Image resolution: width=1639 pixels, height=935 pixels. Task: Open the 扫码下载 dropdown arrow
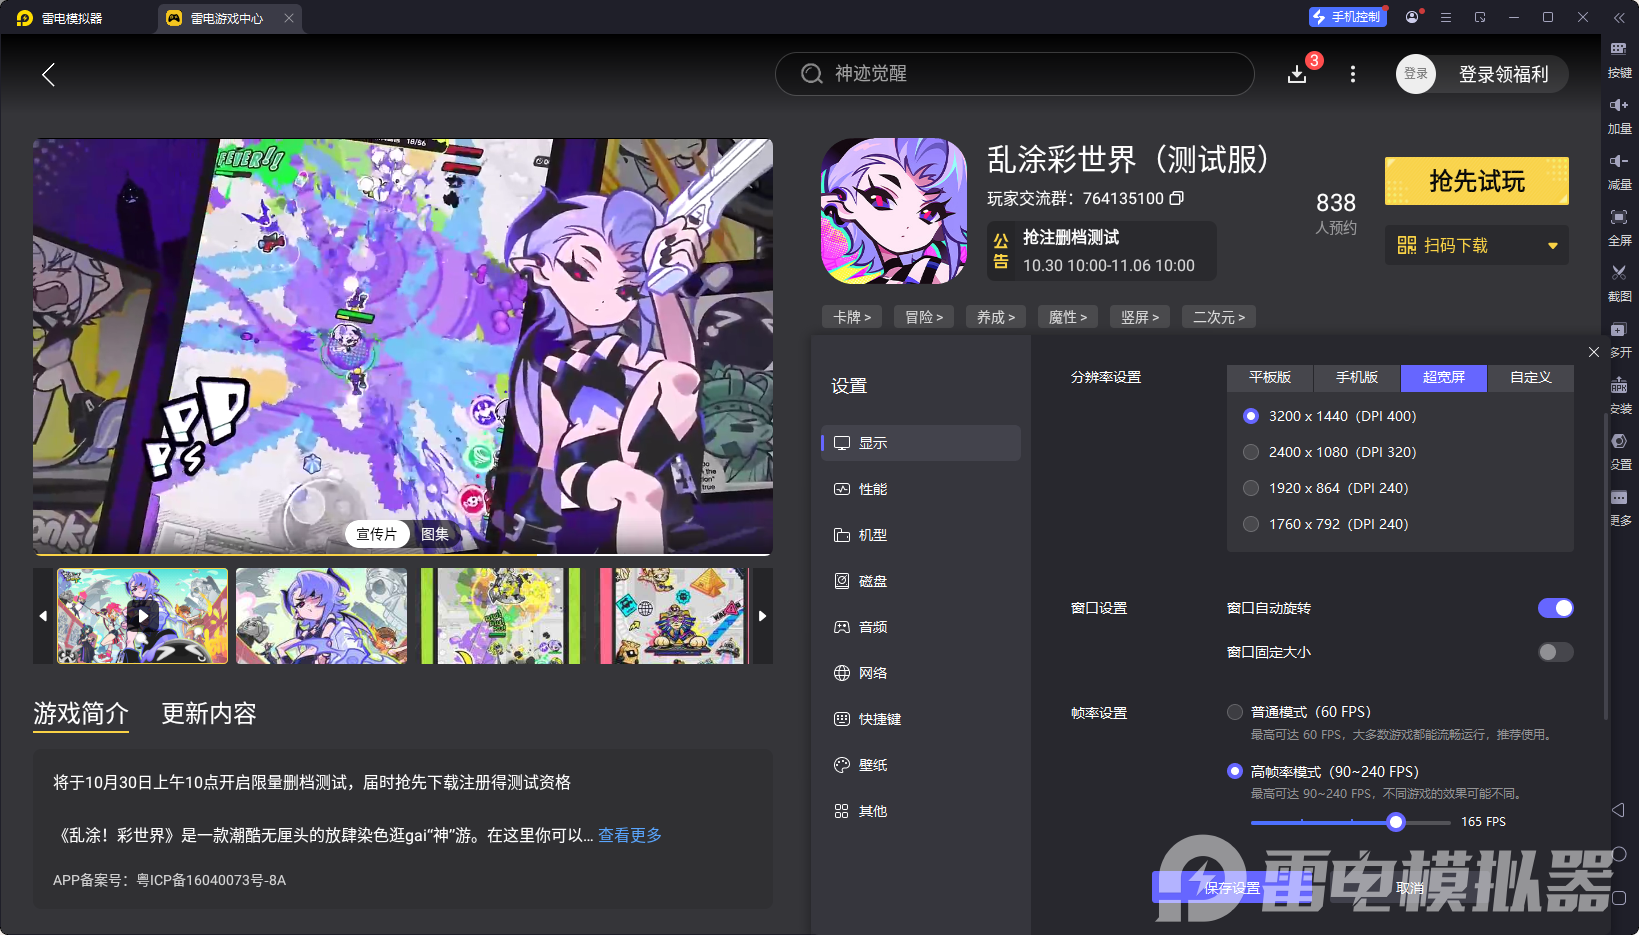(1552, 245)
